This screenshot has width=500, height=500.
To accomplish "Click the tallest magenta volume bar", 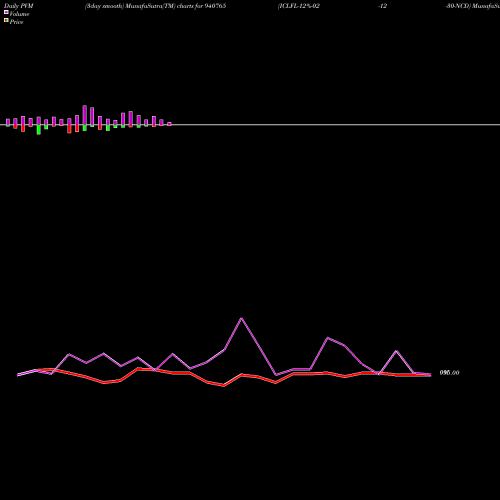I will coord(85,115).
